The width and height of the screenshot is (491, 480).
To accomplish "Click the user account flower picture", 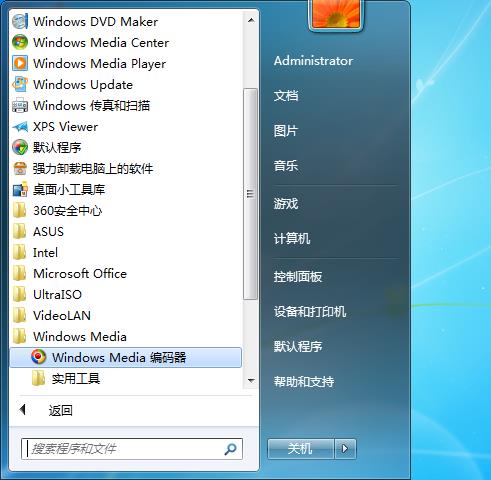I will (x=336, y=15).
